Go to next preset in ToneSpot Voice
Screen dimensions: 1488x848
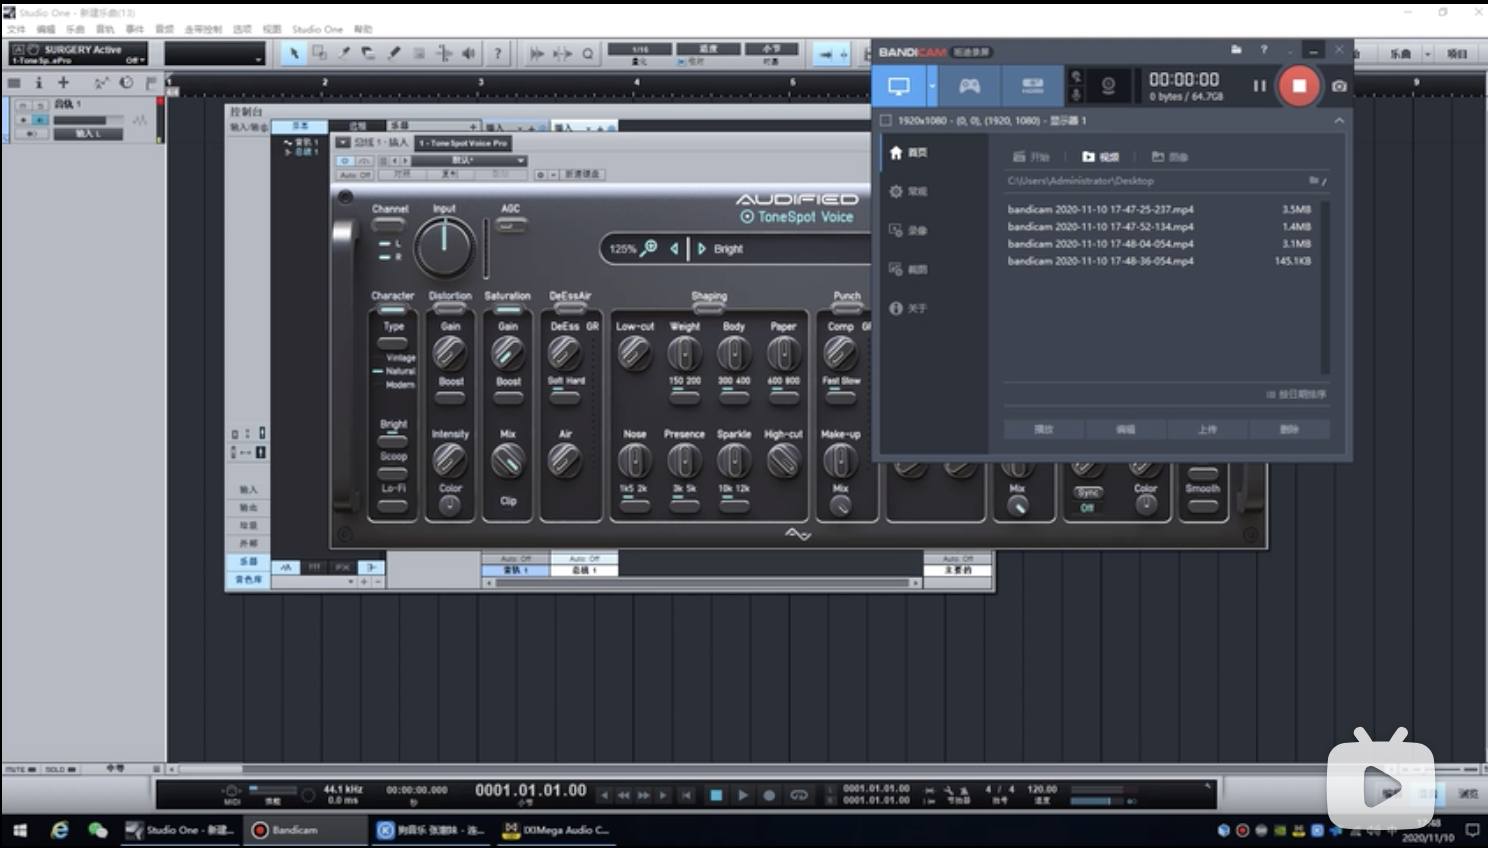click(x=702, y=248)
